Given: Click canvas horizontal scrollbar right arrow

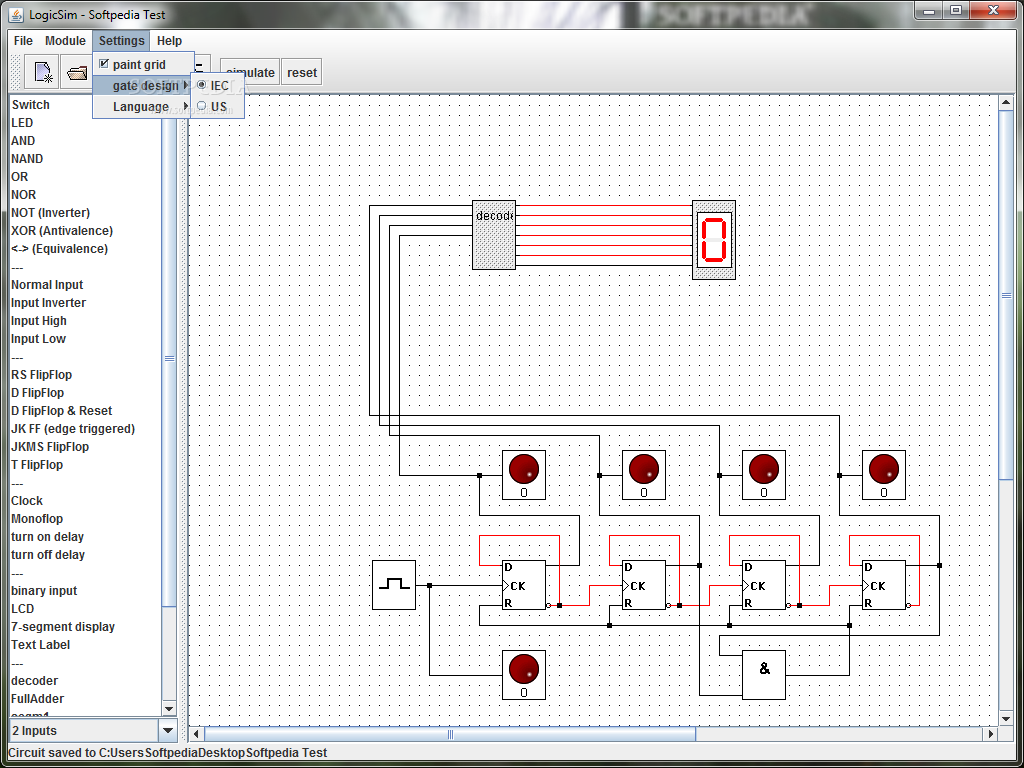Looking at the screenshot, I should [x=991, y=734].
